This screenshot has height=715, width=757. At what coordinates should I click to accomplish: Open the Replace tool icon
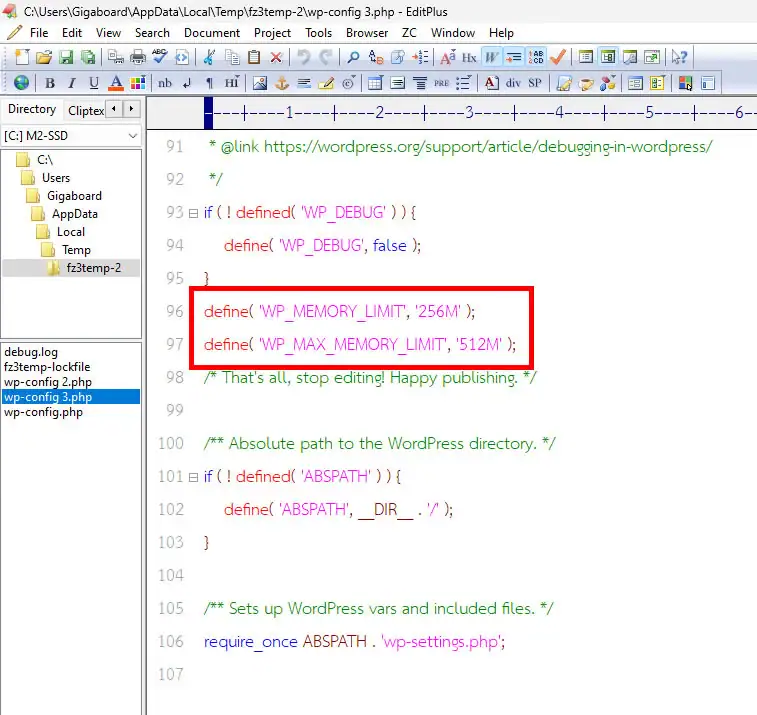point(376,57)
